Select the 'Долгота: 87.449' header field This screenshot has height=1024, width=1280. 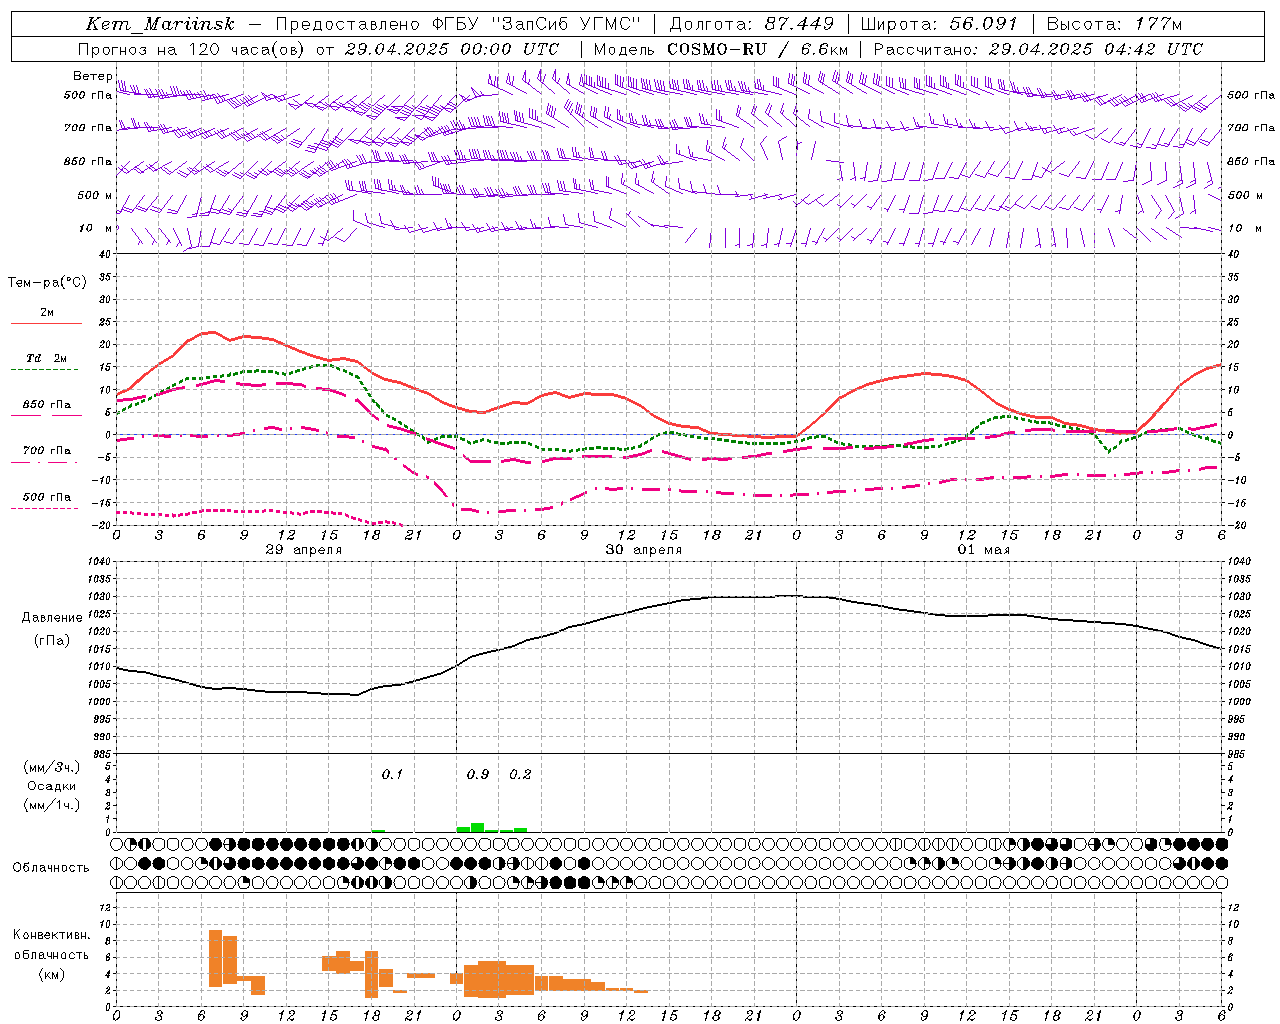click(752, 24)
